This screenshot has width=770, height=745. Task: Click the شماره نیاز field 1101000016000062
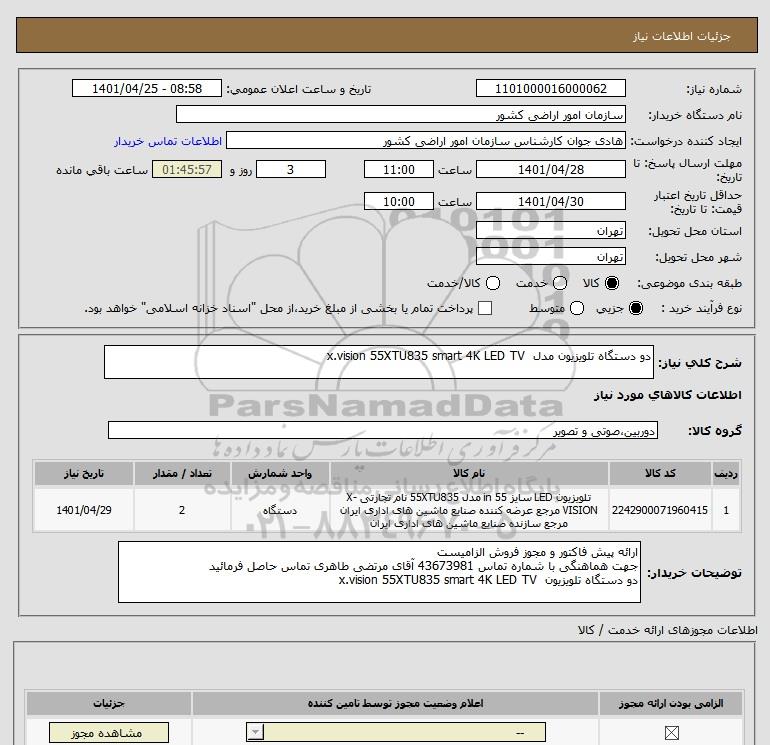[x=550, y=88]
